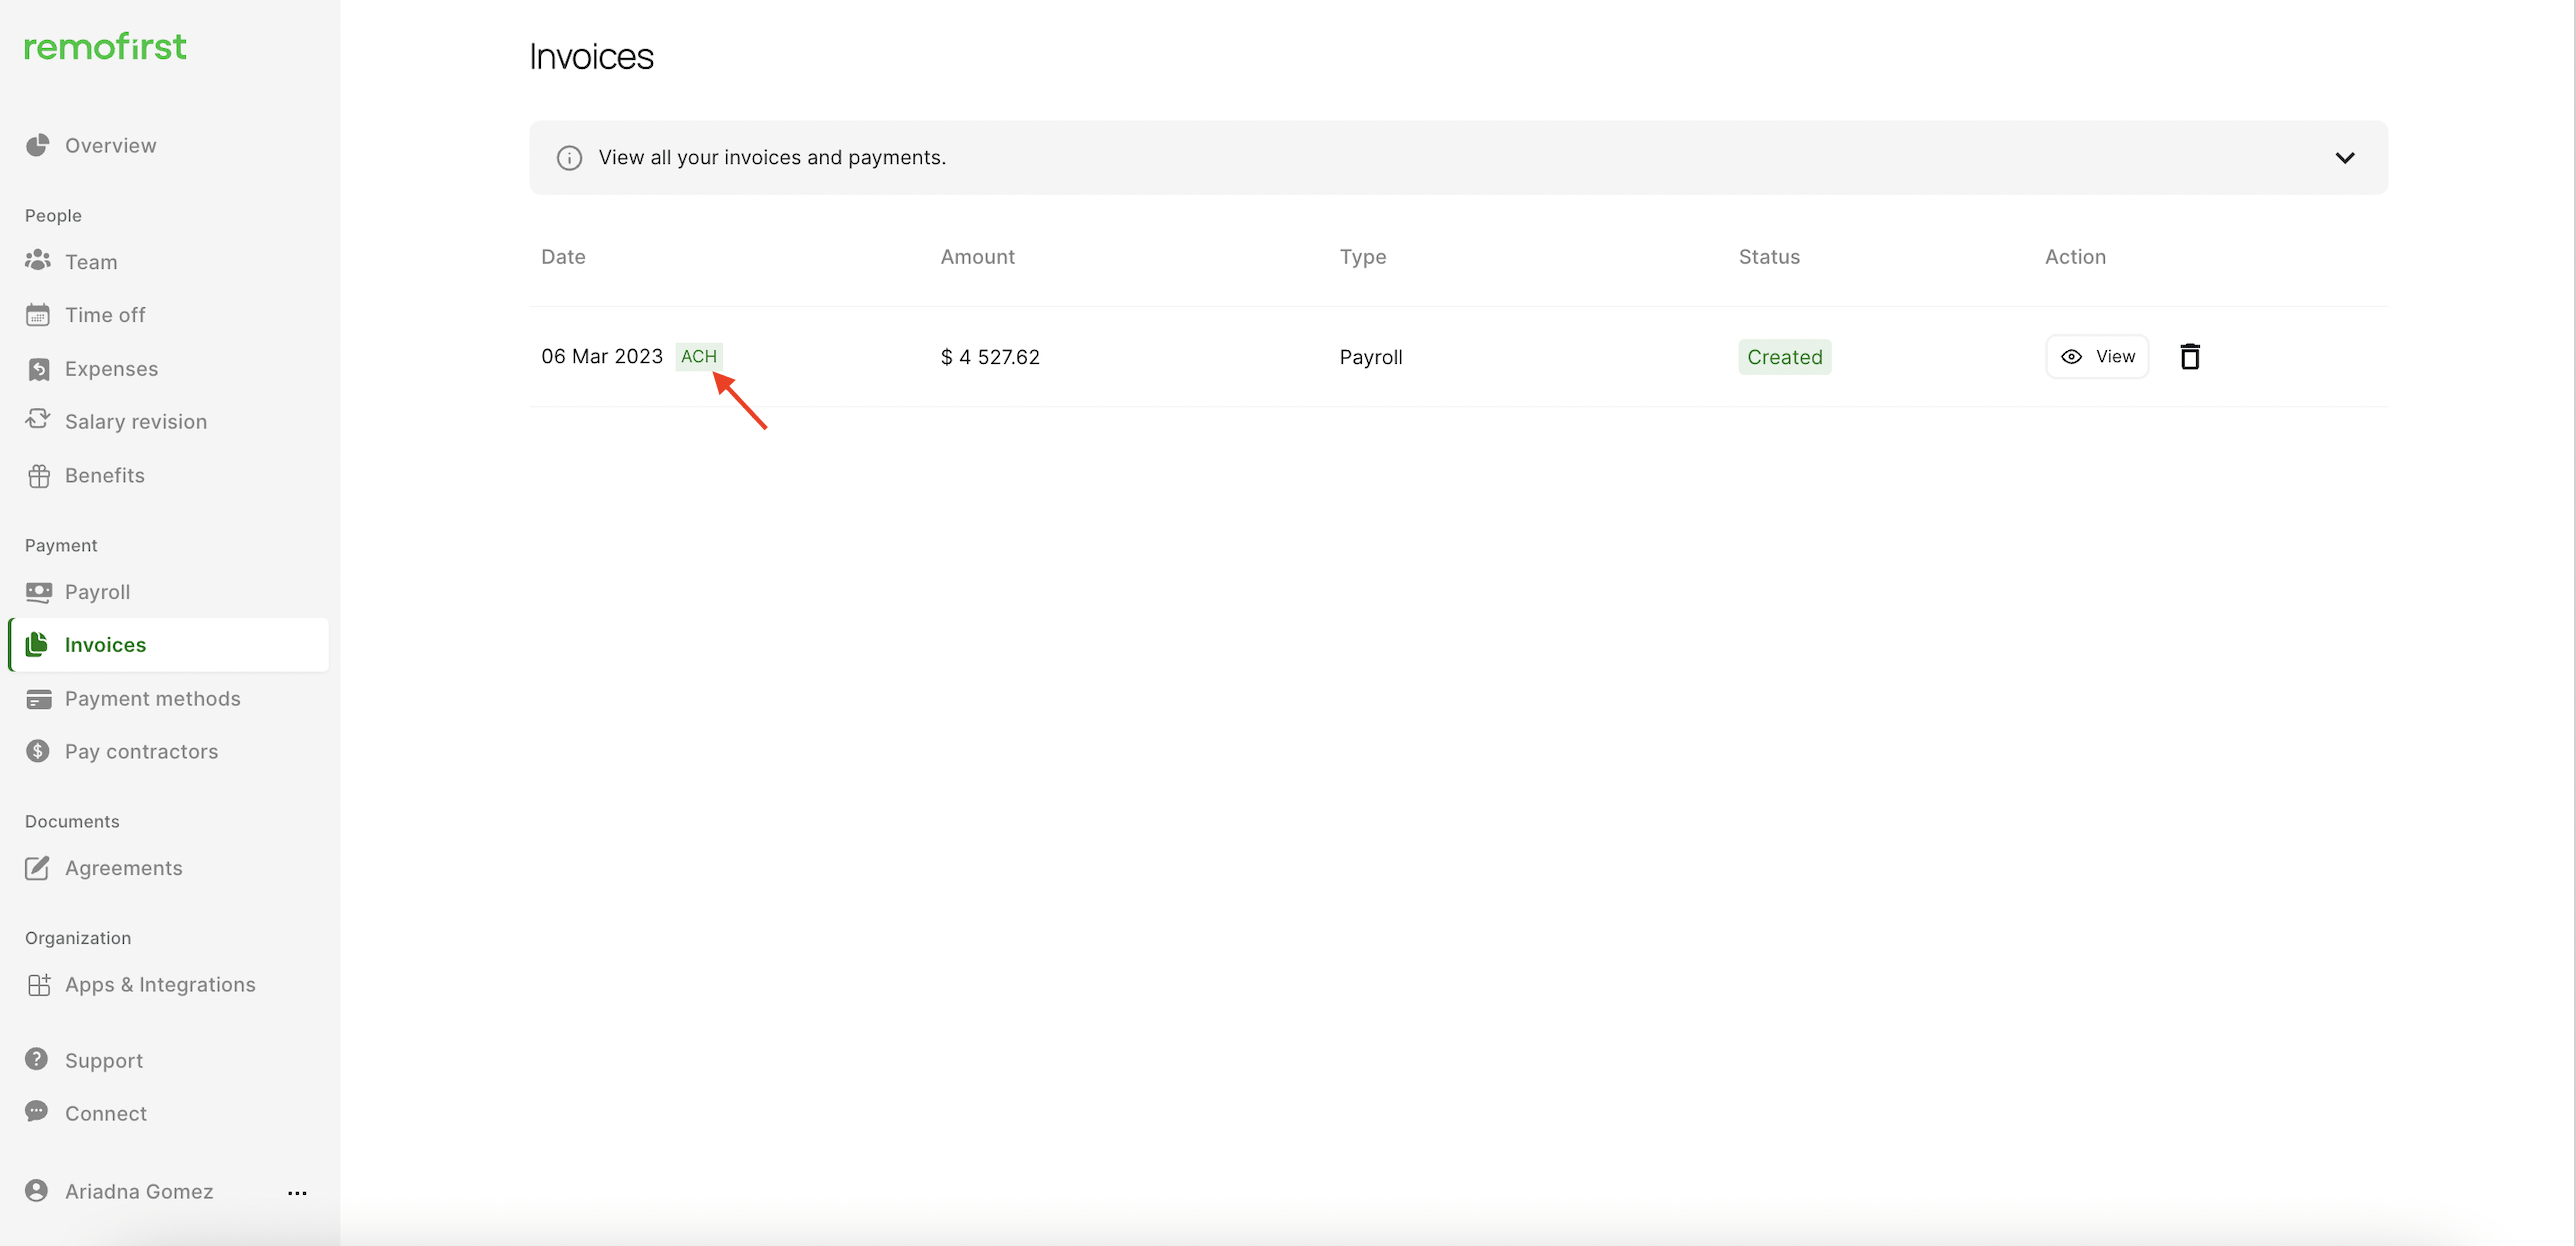This screenshot has height=1246, width=2576.
Task: Click the Overview pie chart icon
Action: [38, 146]
